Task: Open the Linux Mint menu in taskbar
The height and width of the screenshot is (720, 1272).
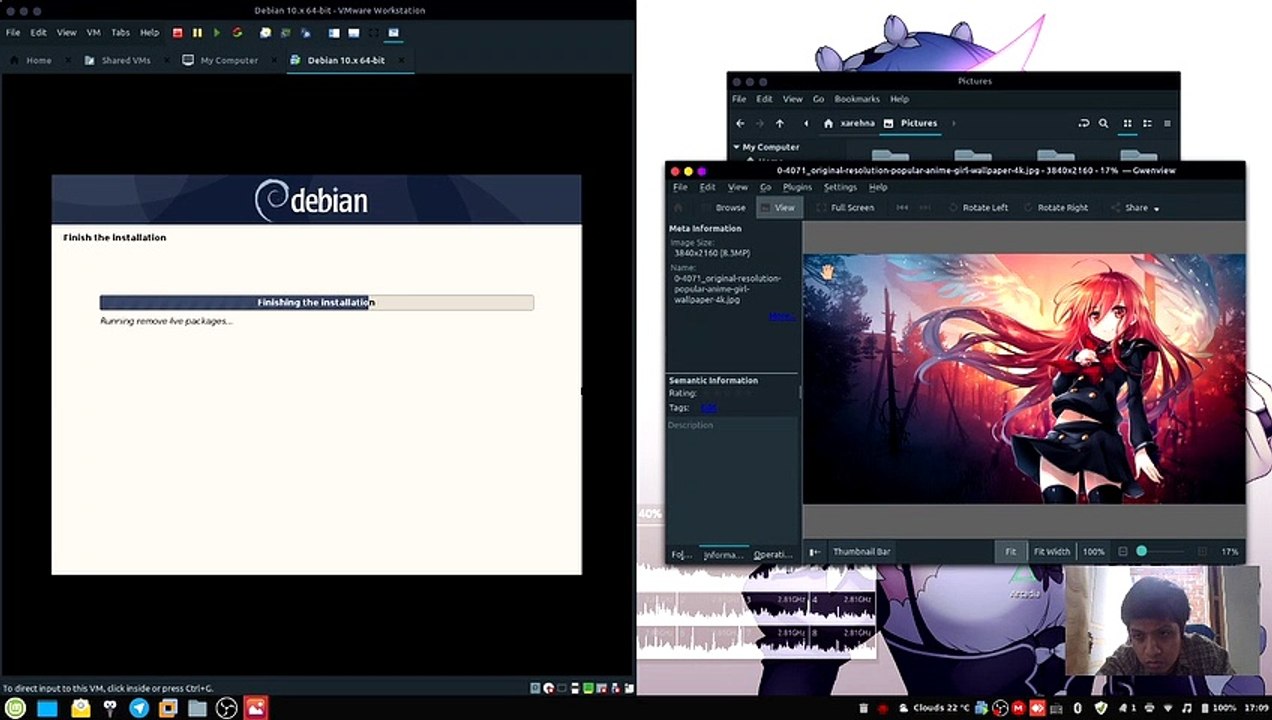Action: [x=15, y=708]
